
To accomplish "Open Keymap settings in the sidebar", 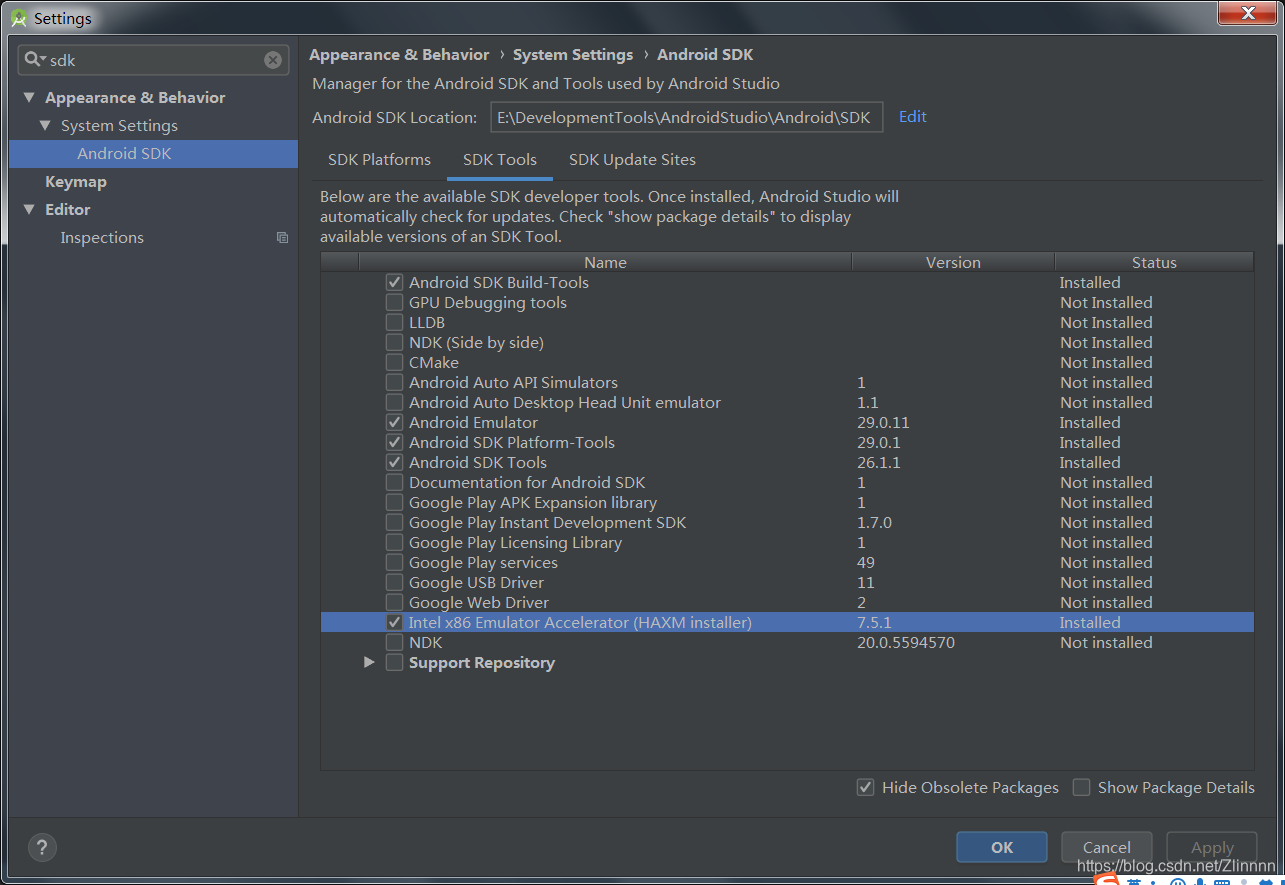I will [x=76, y=182].
